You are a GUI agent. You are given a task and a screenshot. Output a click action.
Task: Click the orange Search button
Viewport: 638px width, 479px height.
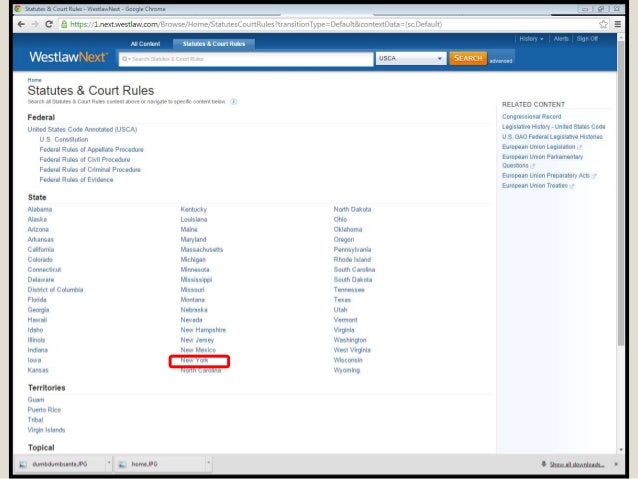click(x=468, y=58)
